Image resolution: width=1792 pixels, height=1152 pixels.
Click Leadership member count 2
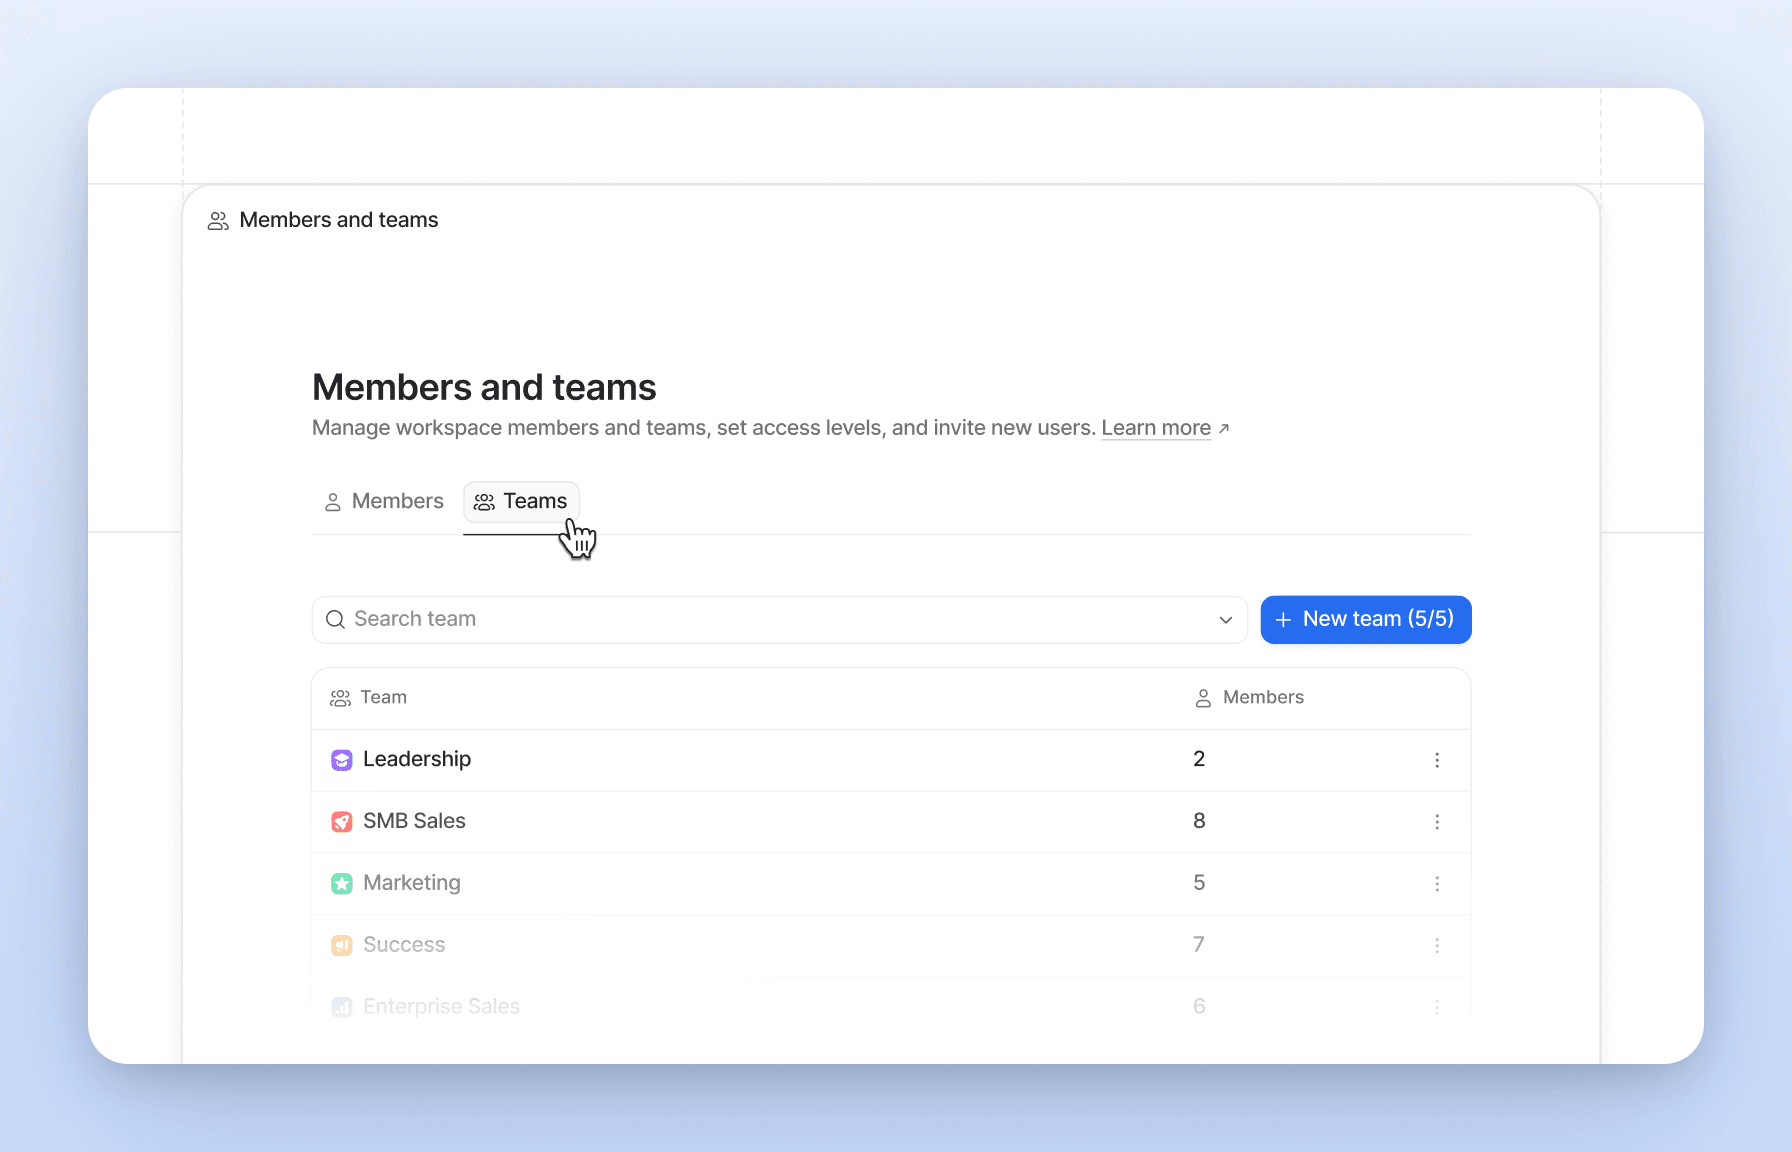[1199, 759]
